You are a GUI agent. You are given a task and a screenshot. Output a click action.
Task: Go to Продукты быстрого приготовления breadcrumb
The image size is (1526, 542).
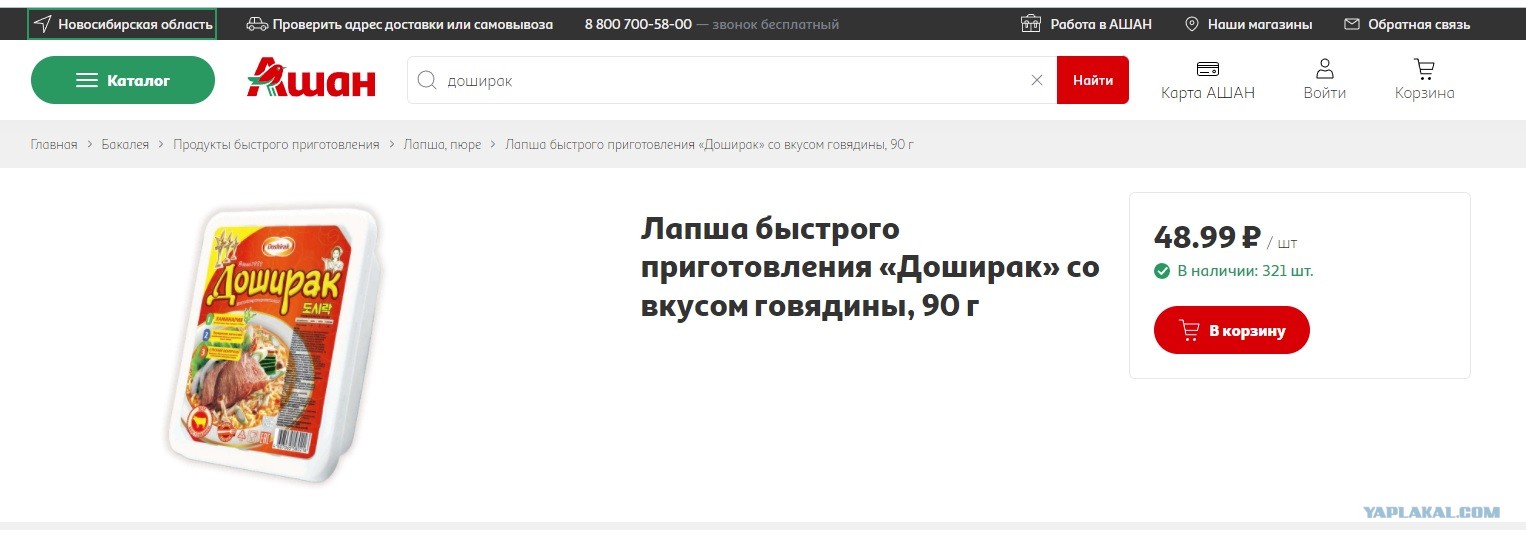pyautogui.click(x=276, y=145)
